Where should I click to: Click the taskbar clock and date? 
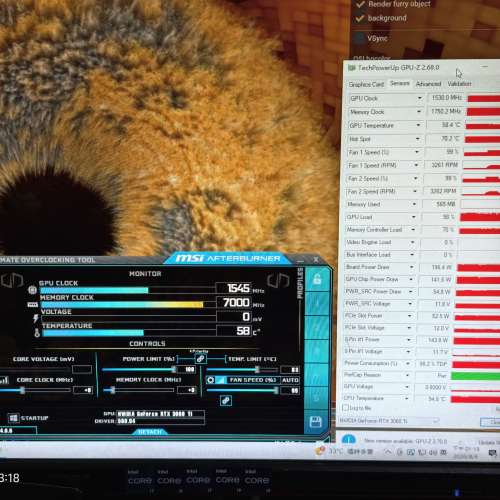pos(467,453)
